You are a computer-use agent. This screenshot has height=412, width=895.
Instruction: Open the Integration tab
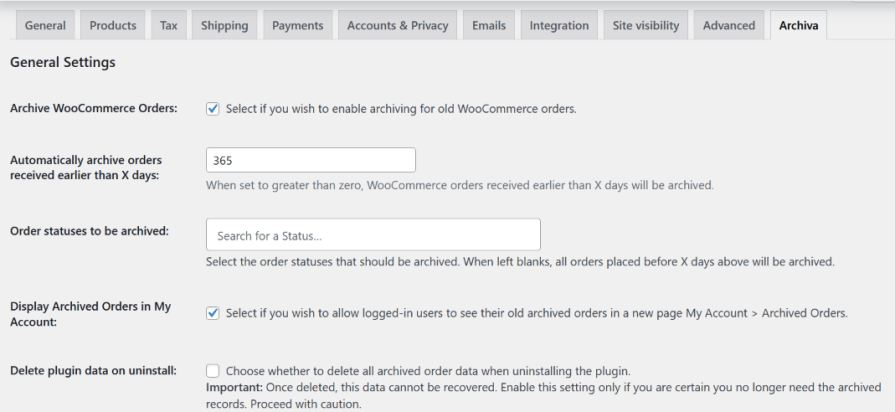click(559, 25)
